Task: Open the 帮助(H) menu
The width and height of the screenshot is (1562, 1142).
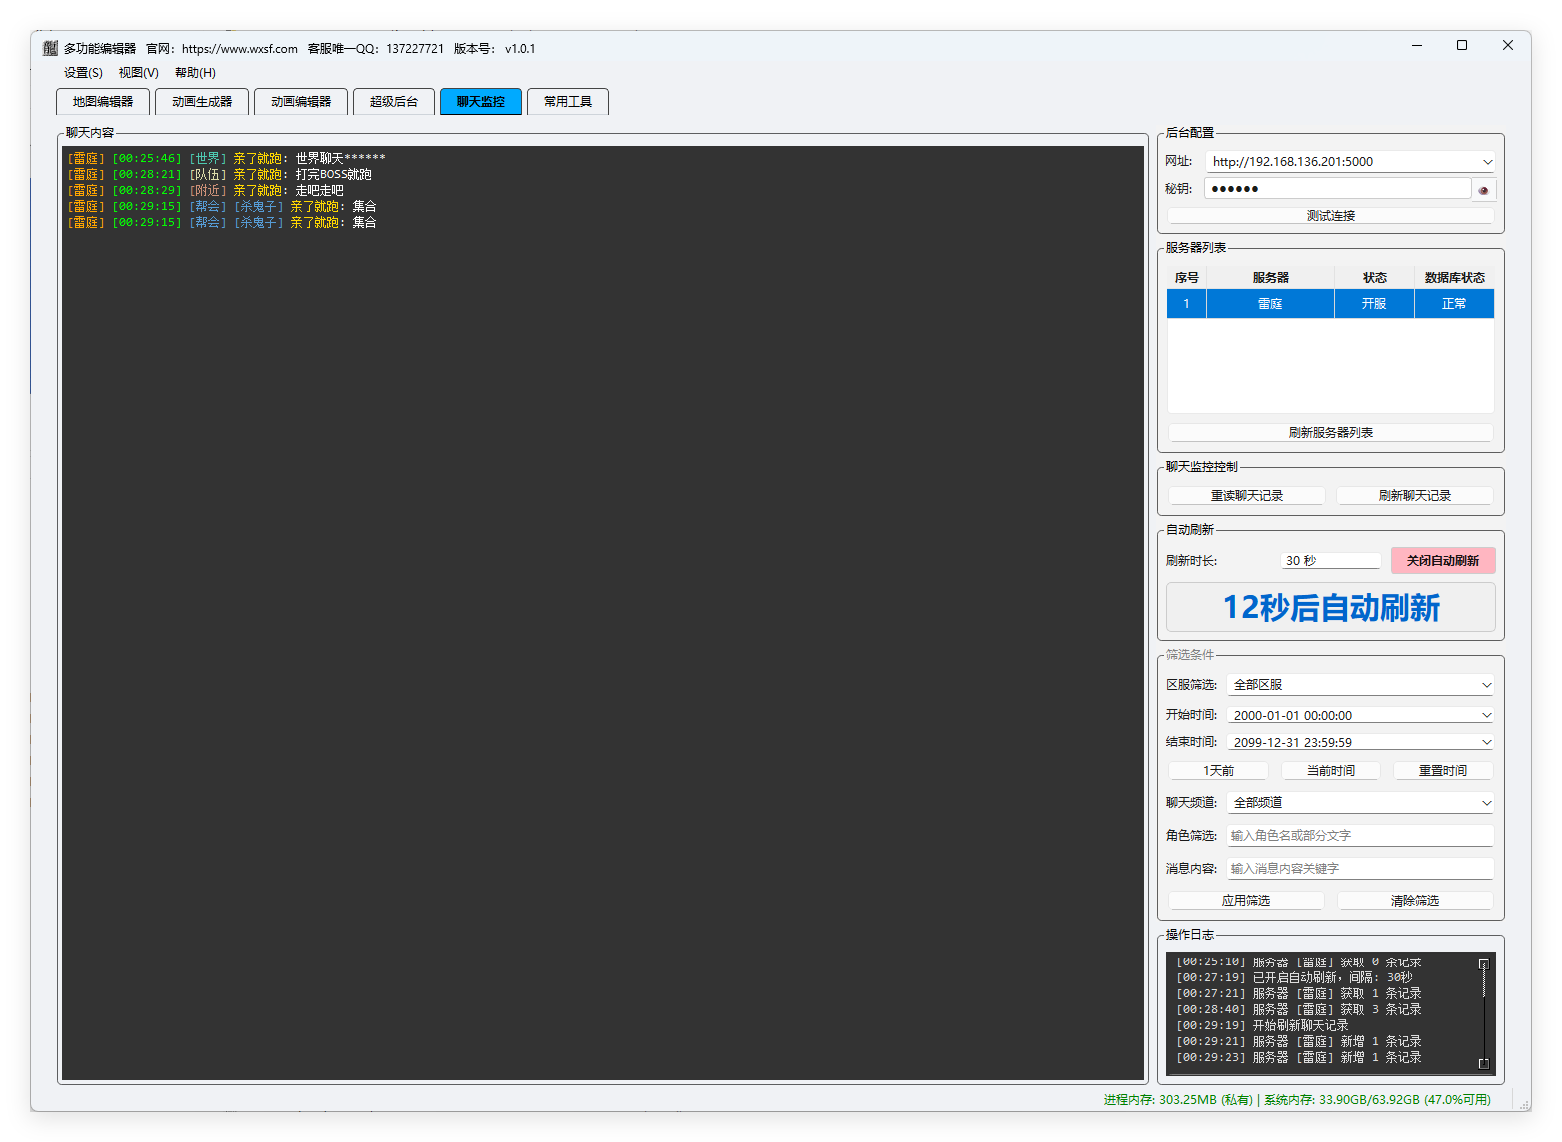Action: (x=195, y=73)
